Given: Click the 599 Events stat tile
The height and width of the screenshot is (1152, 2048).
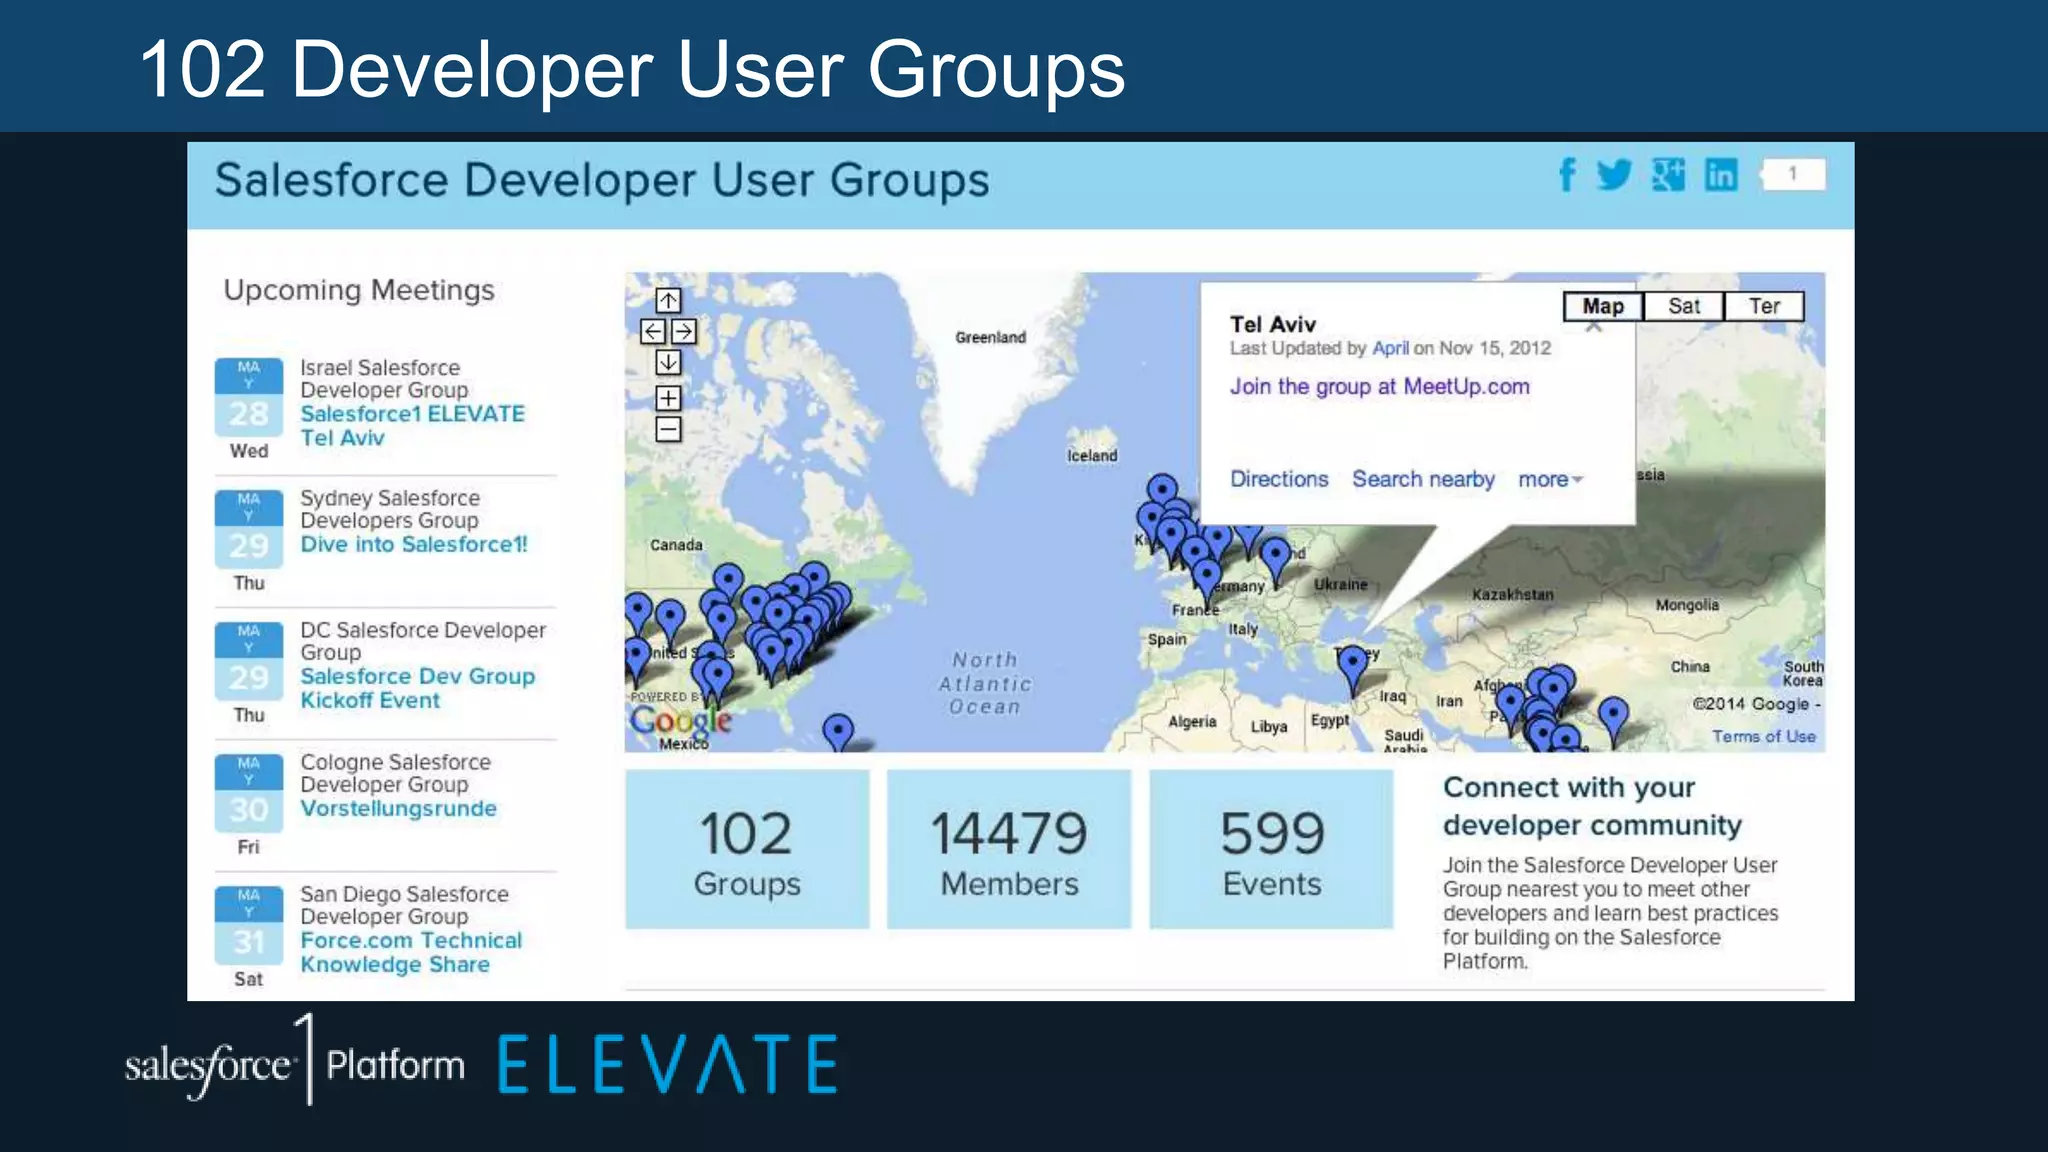Looking at the screenshot, I should (x=1271, y=849).
